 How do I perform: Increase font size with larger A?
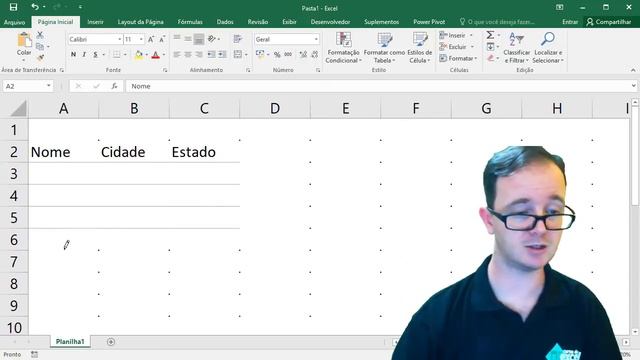(151, 39)
